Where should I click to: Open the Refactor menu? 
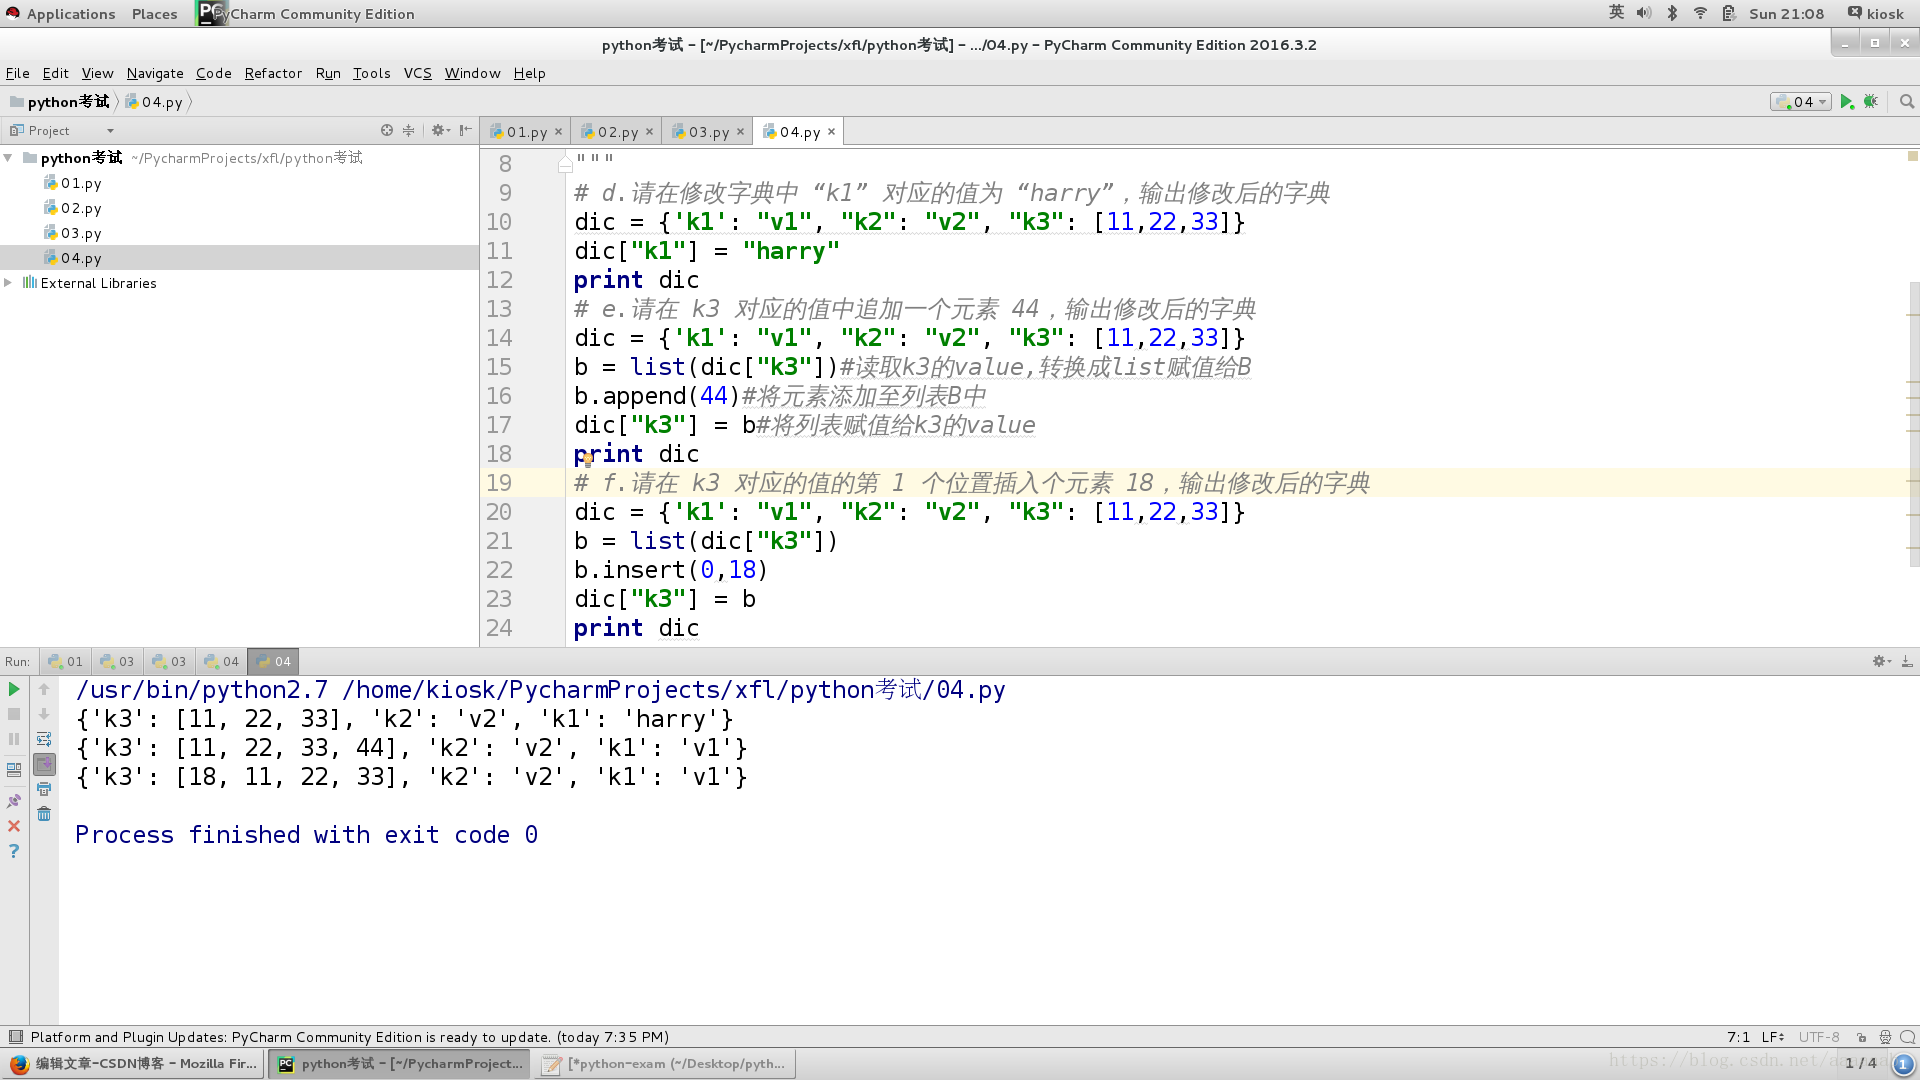click(x=273, y=73)
